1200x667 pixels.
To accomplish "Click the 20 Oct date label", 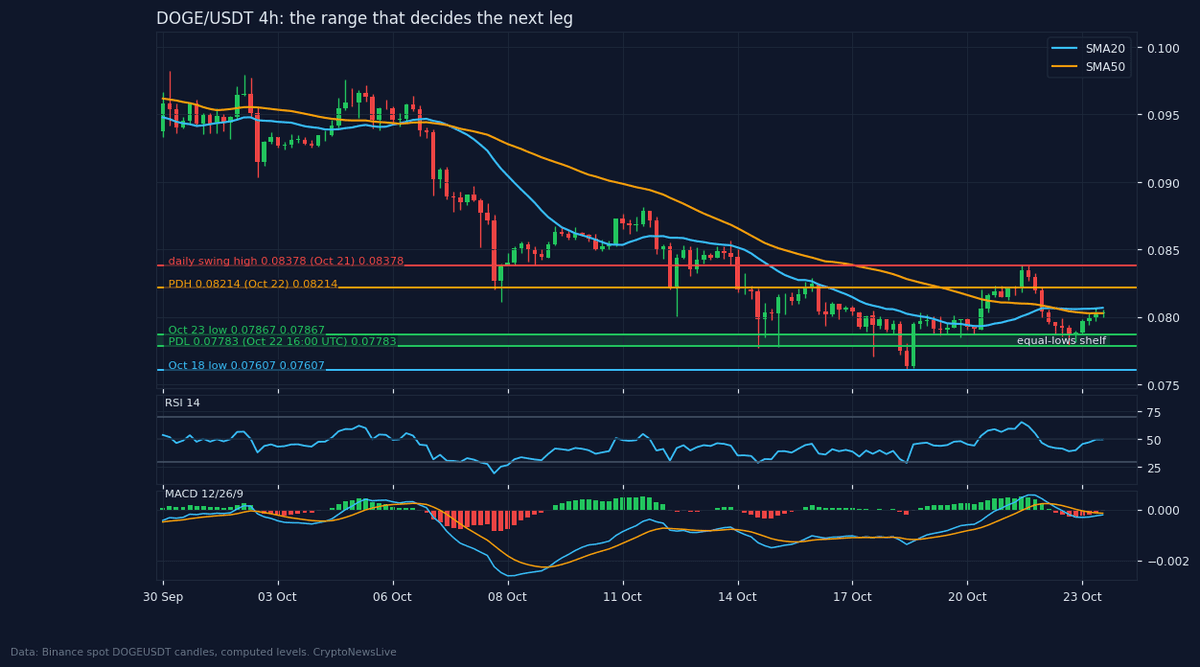I will click(x=967, y=597).
